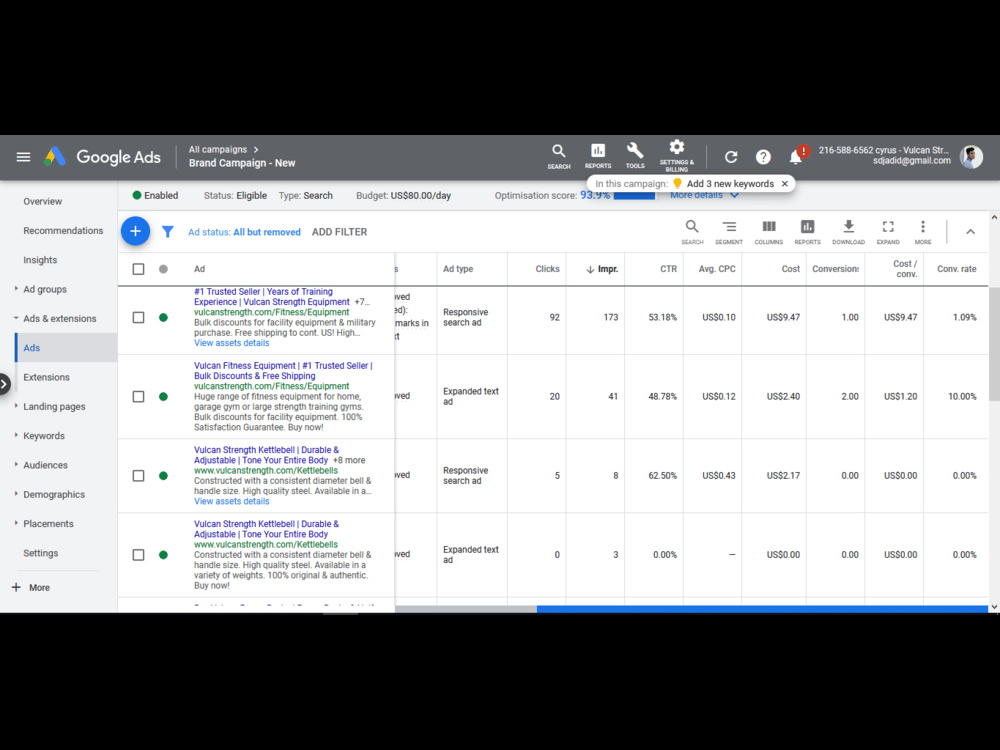Open the top bar Reports icon
Viewport: 1000px width, 750px height.
click(598, 156)
